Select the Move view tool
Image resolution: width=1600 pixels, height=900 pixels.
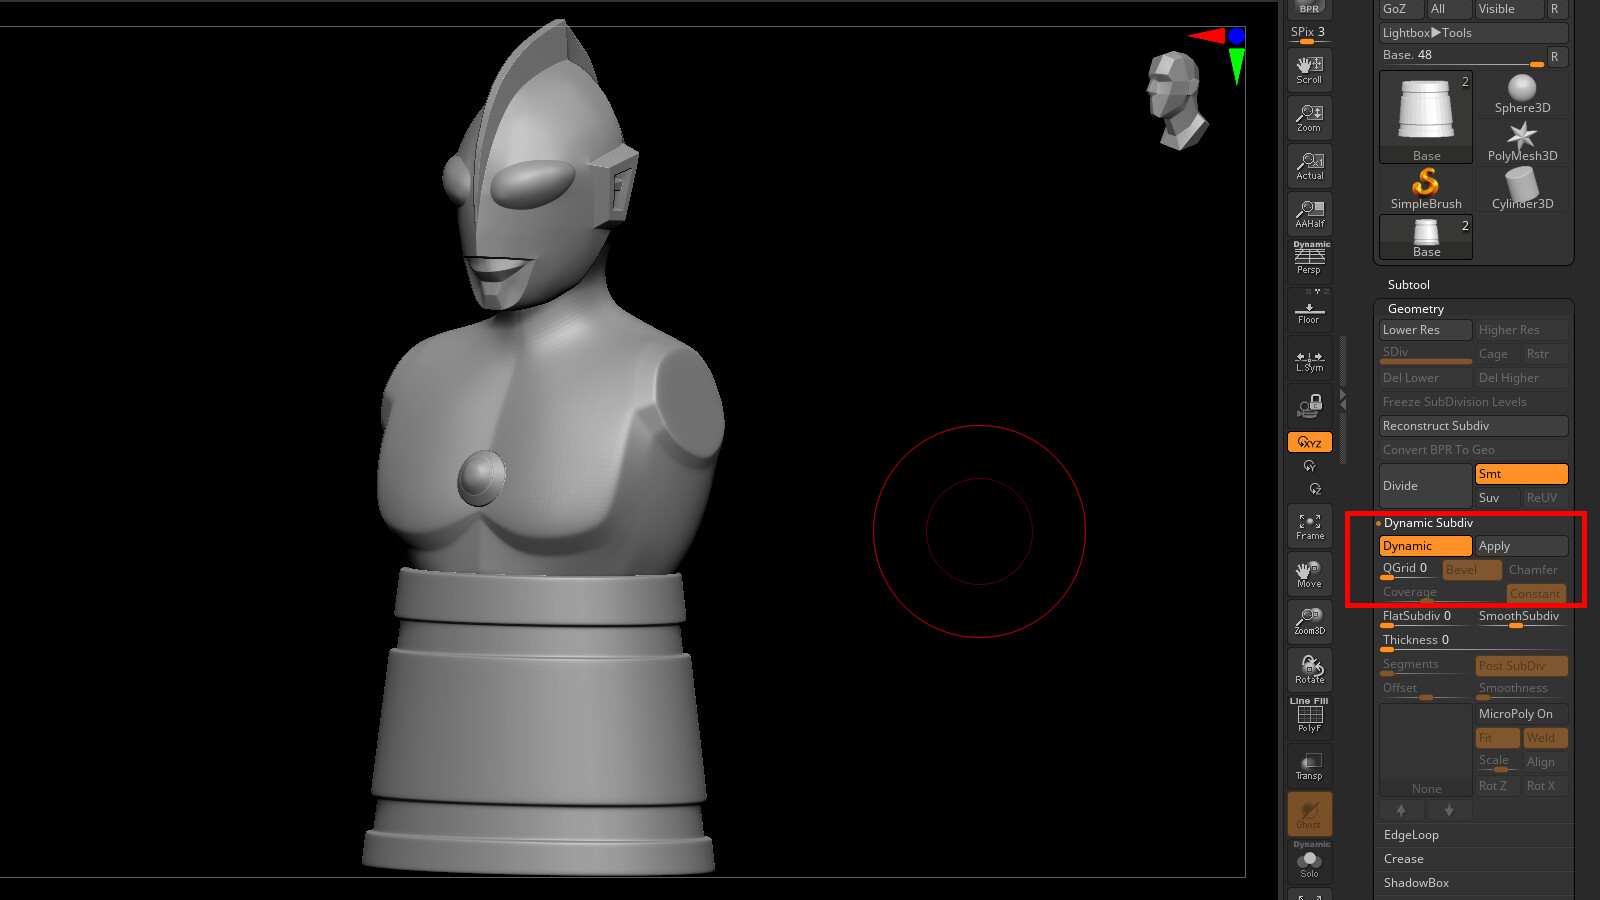(1309, 574)
